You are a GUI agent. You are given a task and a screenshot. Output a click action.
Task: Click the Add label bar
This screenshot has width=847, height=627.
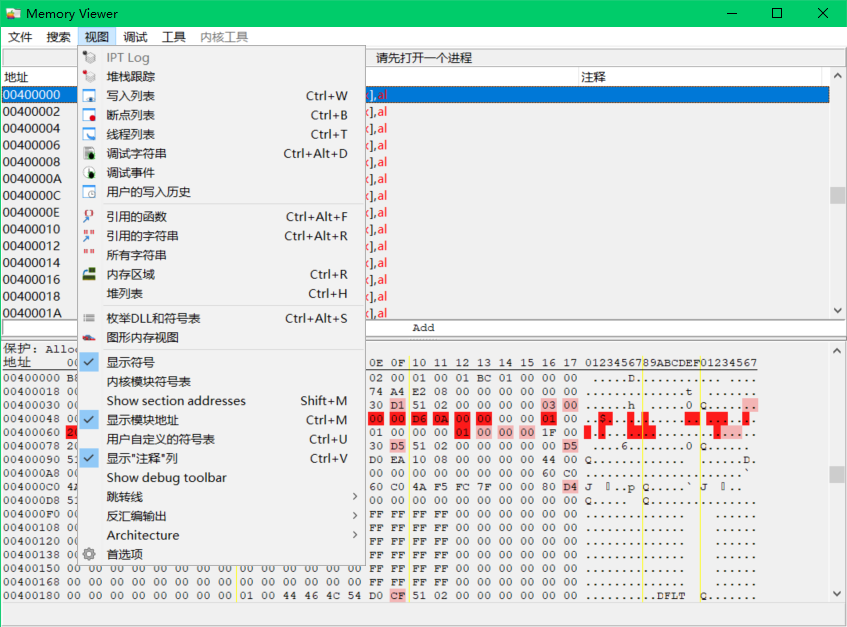pos(424,327)
